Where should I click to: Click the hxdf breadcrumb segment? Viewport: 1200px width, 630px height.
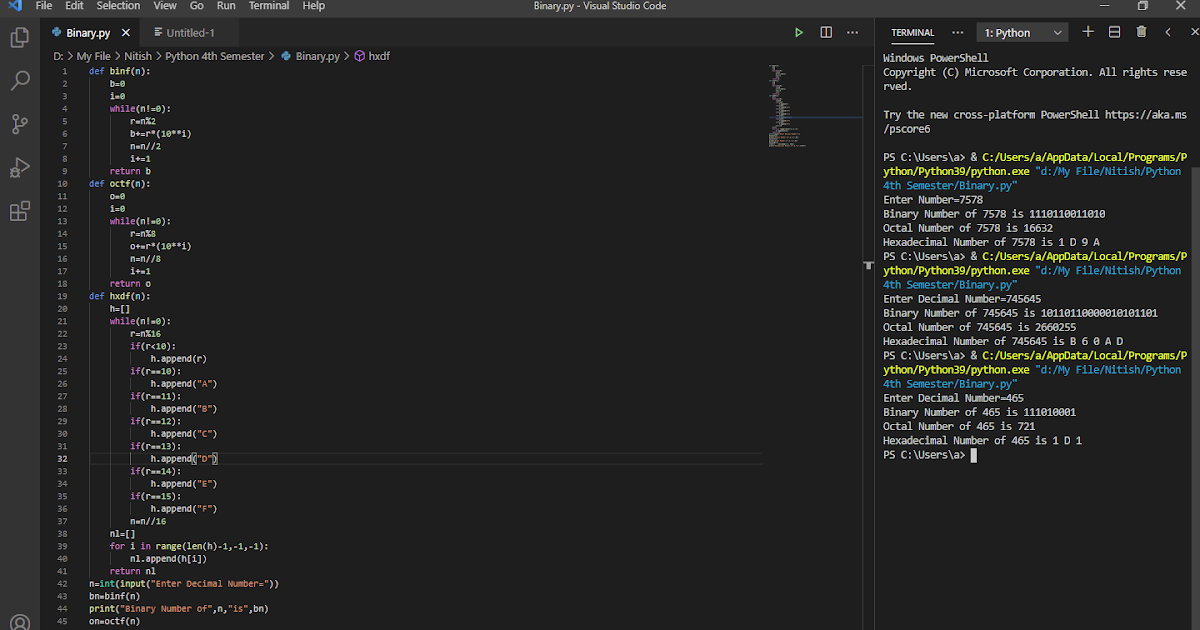click(379, 56)
